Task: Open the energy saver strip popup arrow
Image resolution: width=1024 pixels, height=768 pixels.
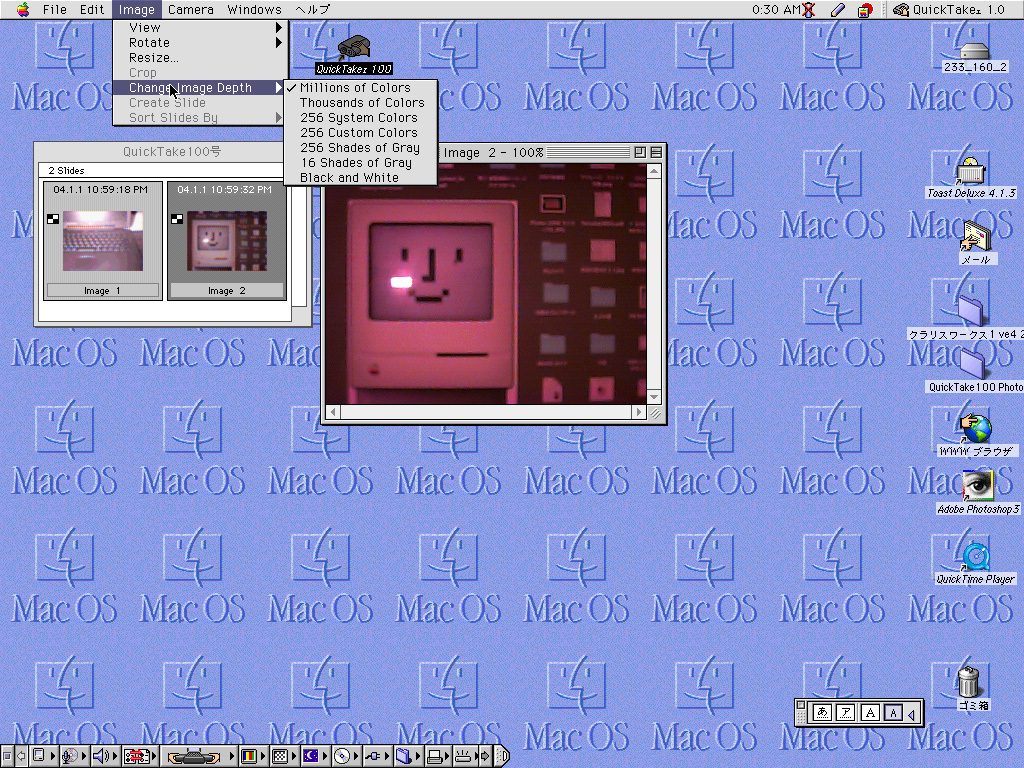Action: pyautogui.click(x=325, y=756)
